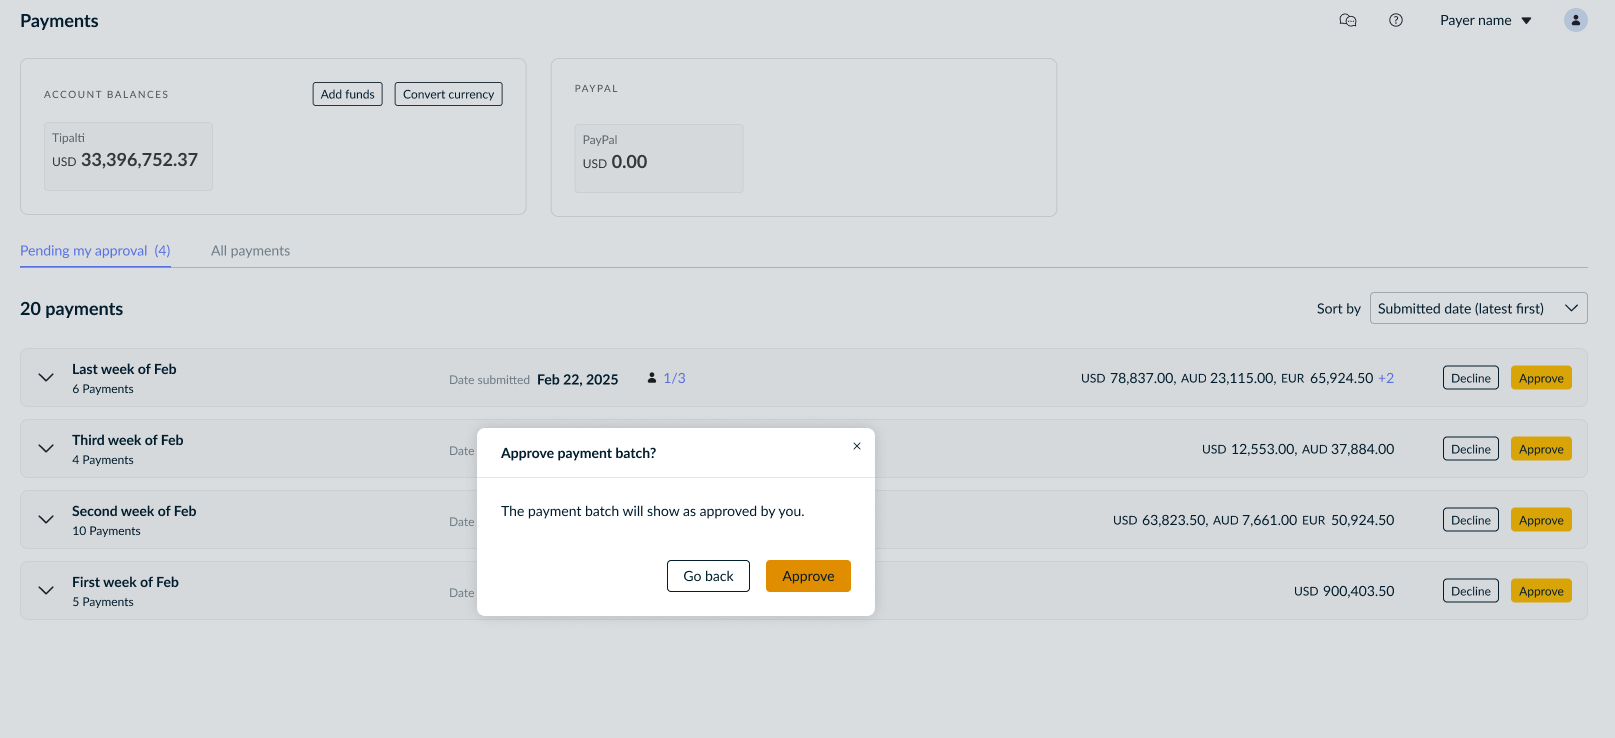This screenshot has height=738, width=1615.
Task: Open the 1/3 approvers link
Action: (674, 378)
